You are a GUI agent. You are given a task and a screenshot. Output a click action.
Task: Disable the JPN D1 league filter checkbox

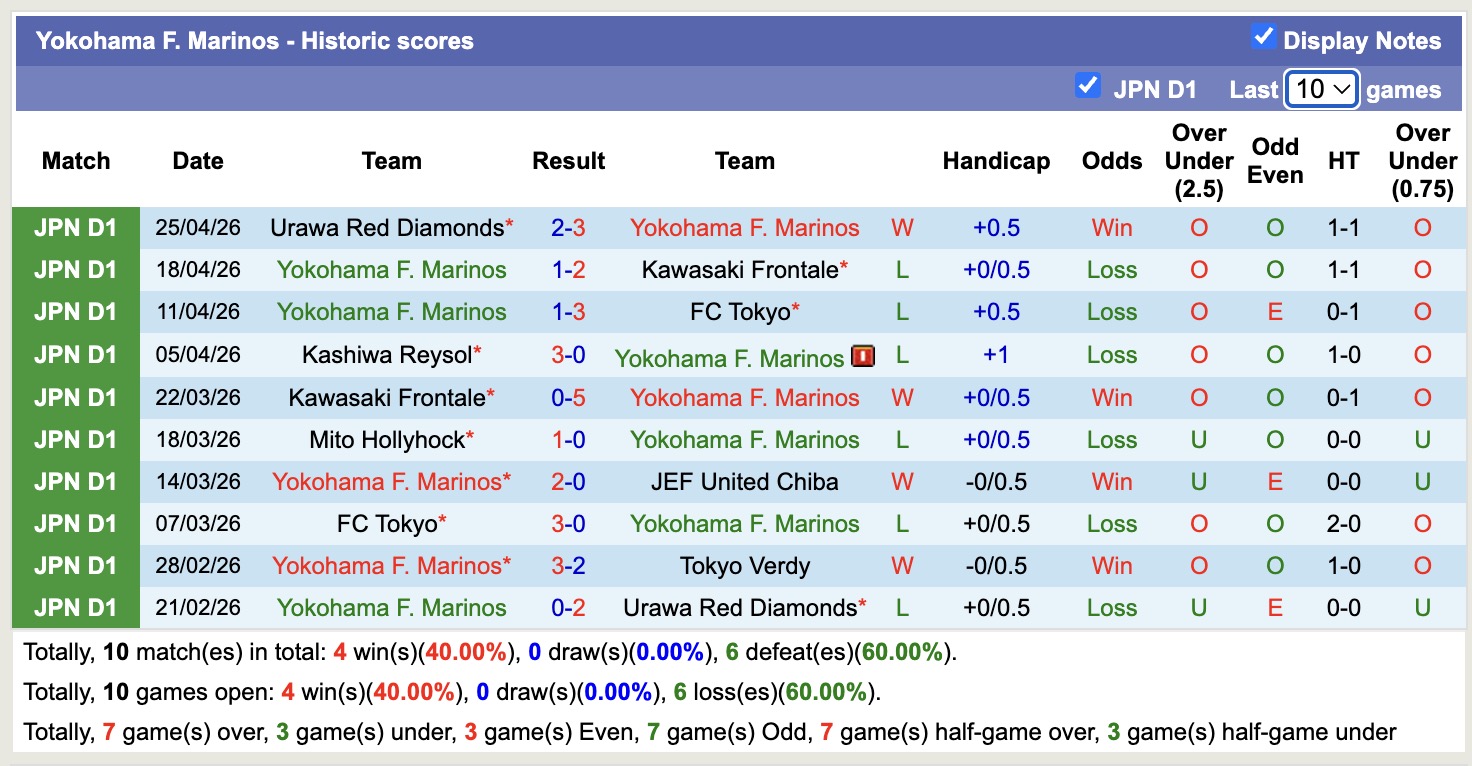tap(1088, 87)
